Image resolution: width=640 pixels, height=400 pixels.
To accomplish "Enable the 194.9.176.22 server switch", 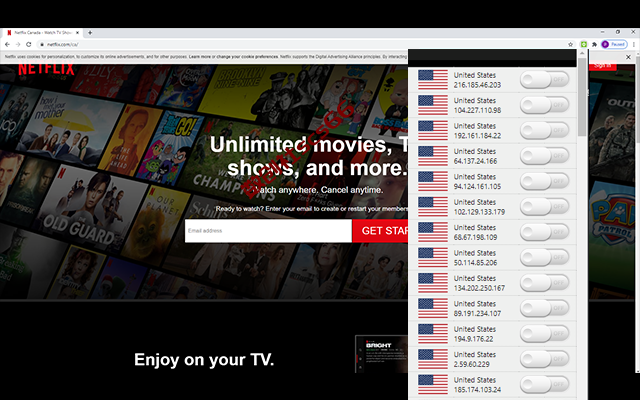I will point(544,333).
